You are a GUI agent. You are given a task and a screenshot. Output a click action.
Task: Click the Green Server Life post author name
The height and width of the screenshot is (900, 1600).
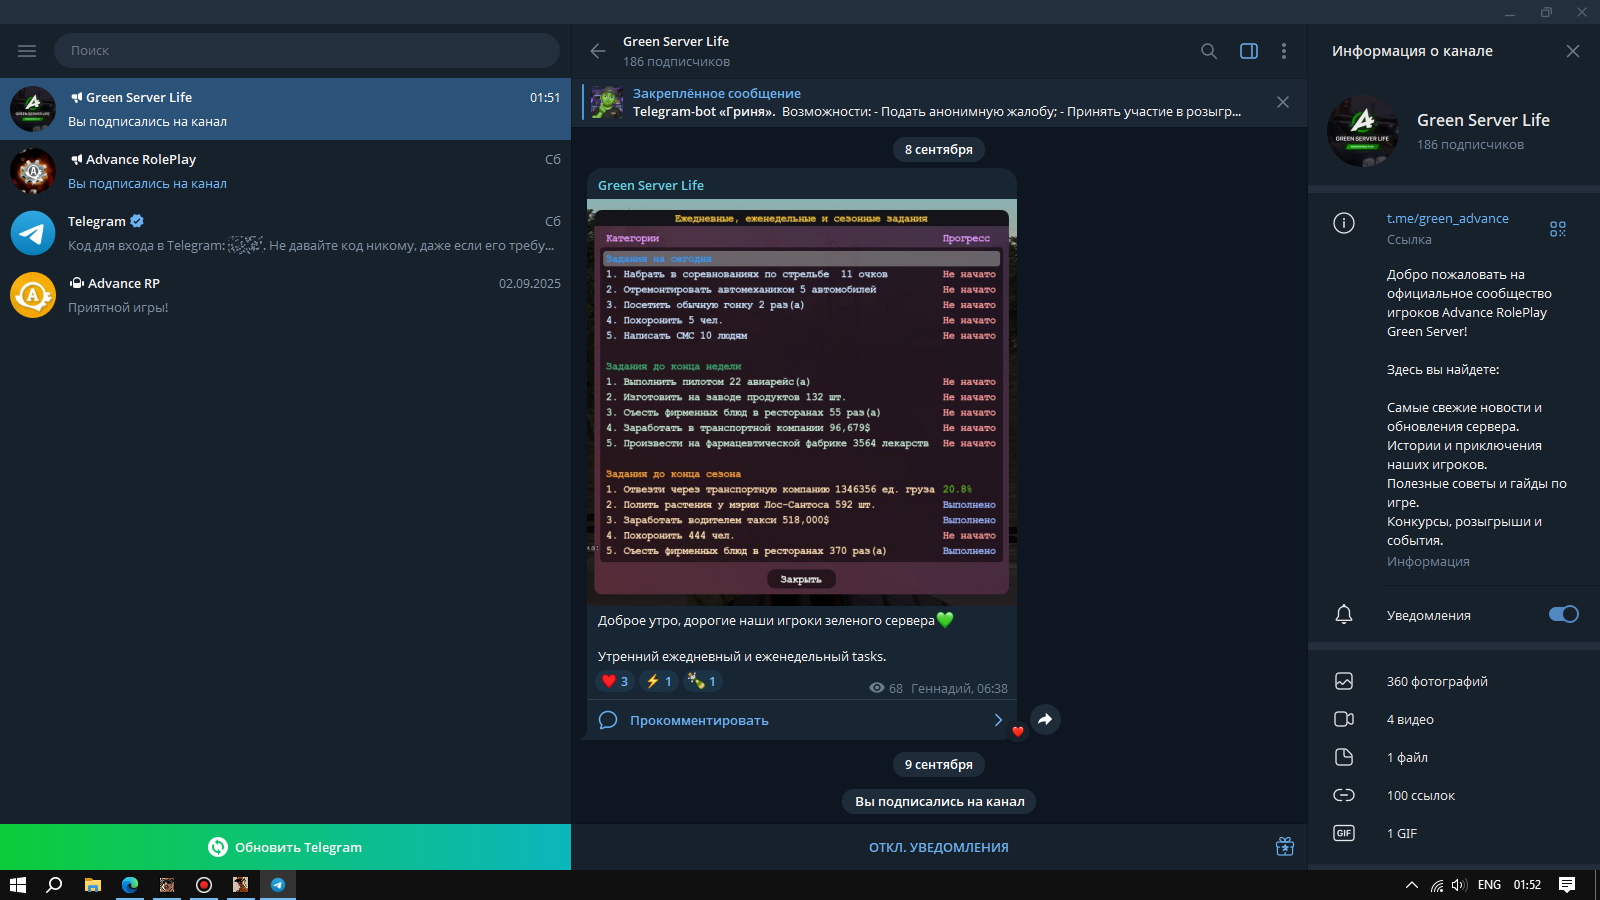point(651,185)
